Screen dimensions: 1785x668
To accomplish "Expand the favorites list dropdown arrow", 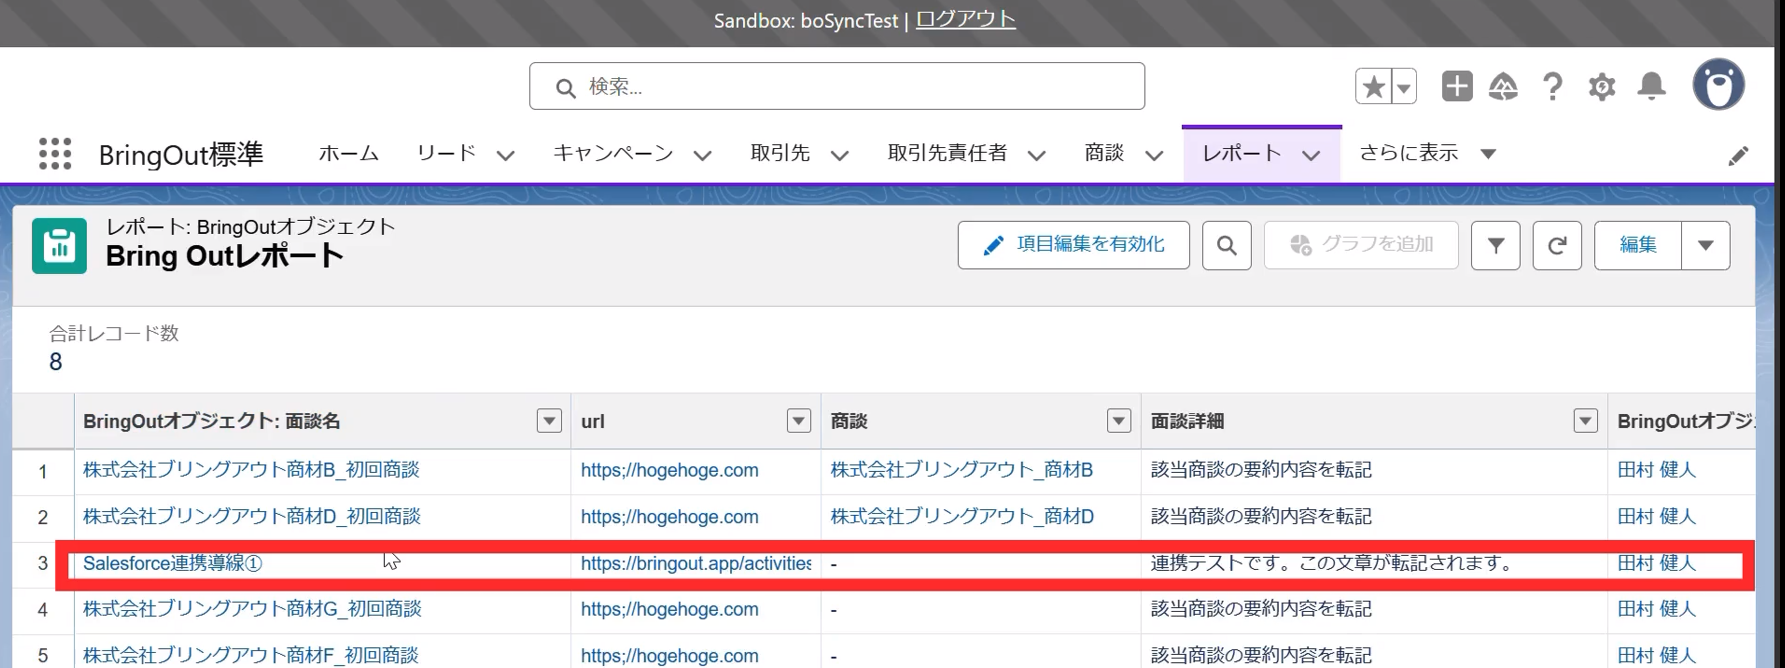I will (1404, 87).
